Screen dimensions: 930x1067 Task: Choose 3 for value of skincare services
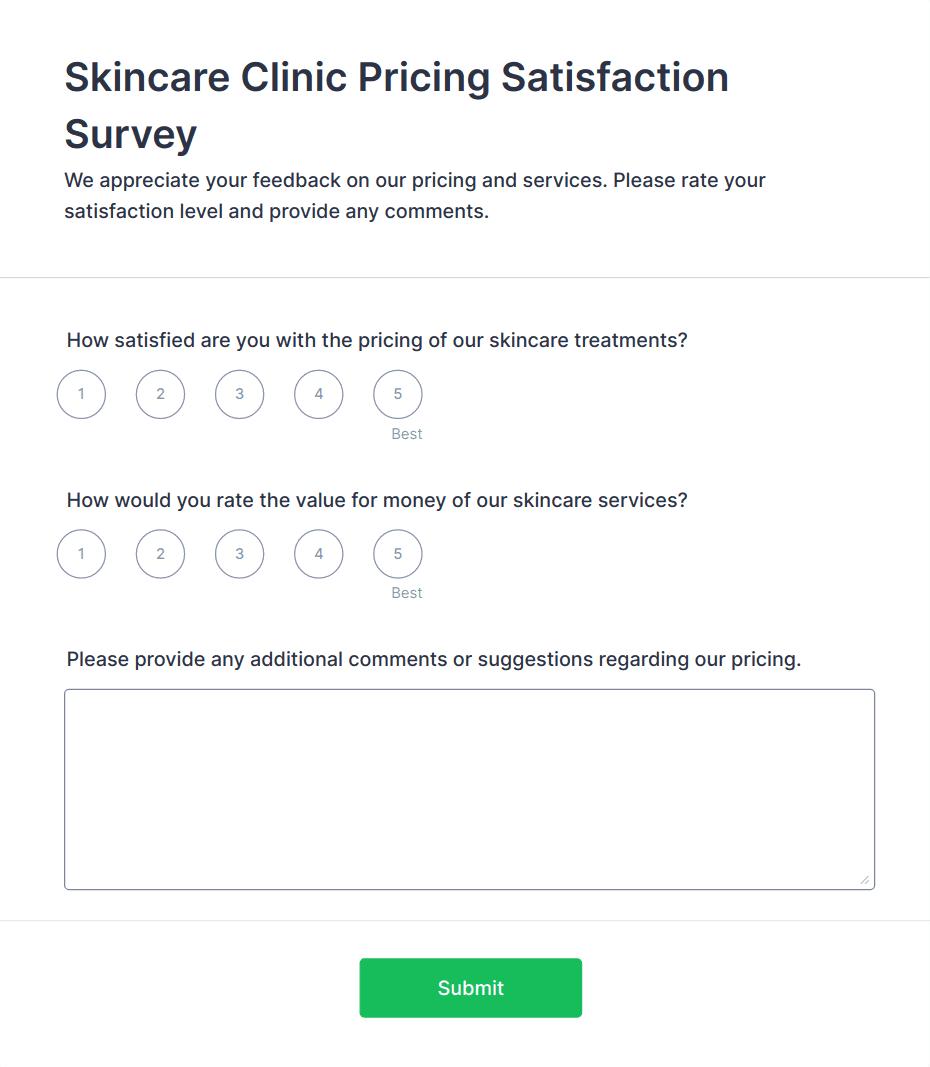[239, 553]
